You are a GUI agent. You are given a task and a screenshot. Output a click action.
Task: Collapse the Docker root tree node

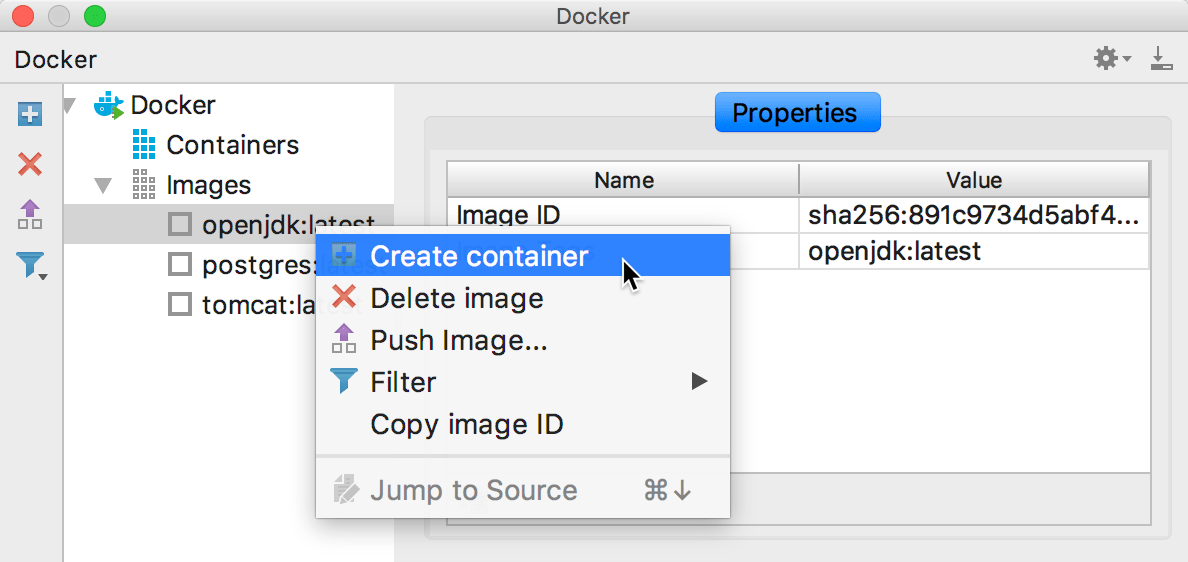click(69, 105)
